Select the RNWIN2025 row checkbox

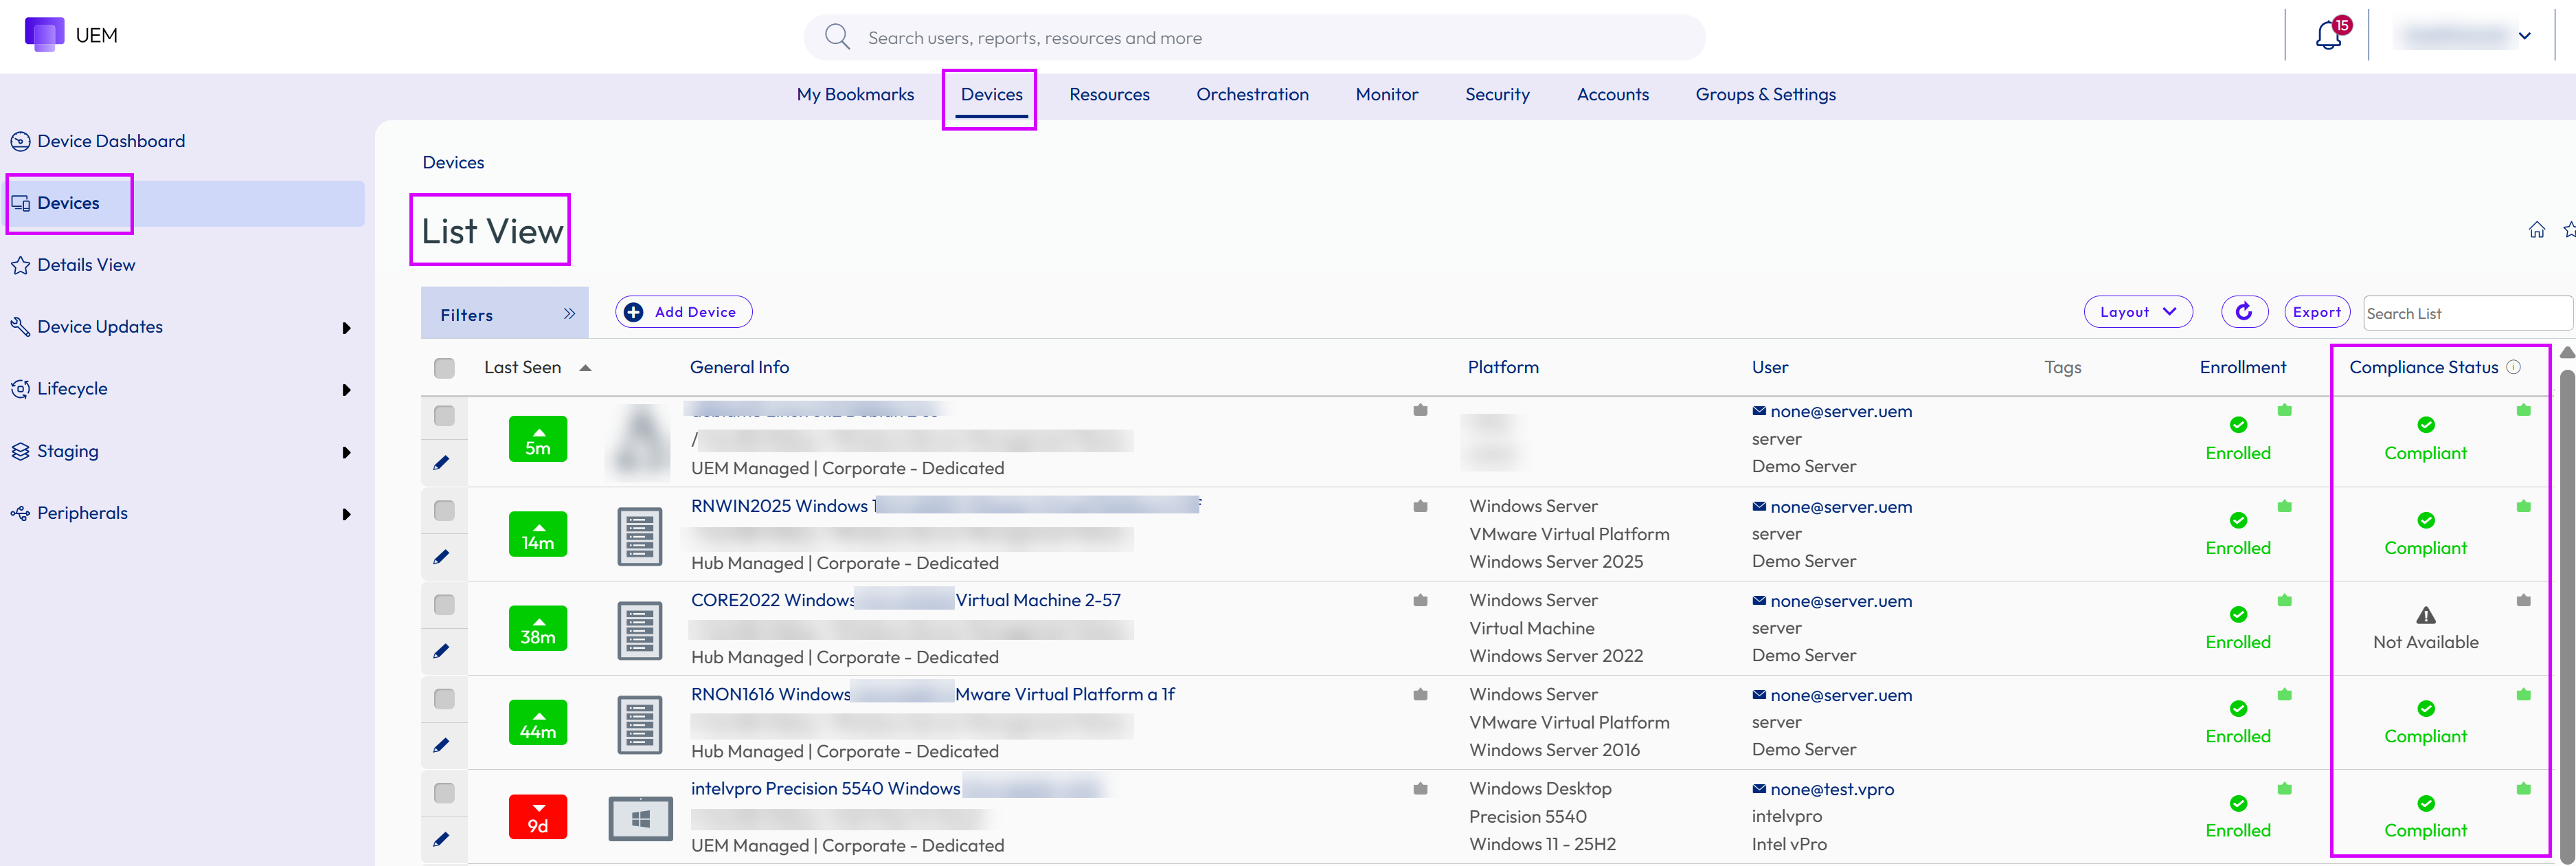444,510
